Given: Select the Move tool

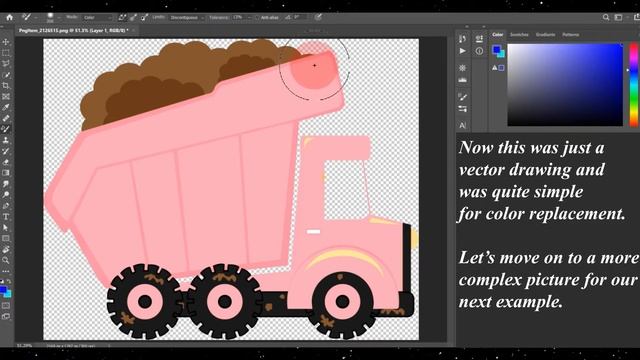Looking at the screenshot, I should coord(6,42).
